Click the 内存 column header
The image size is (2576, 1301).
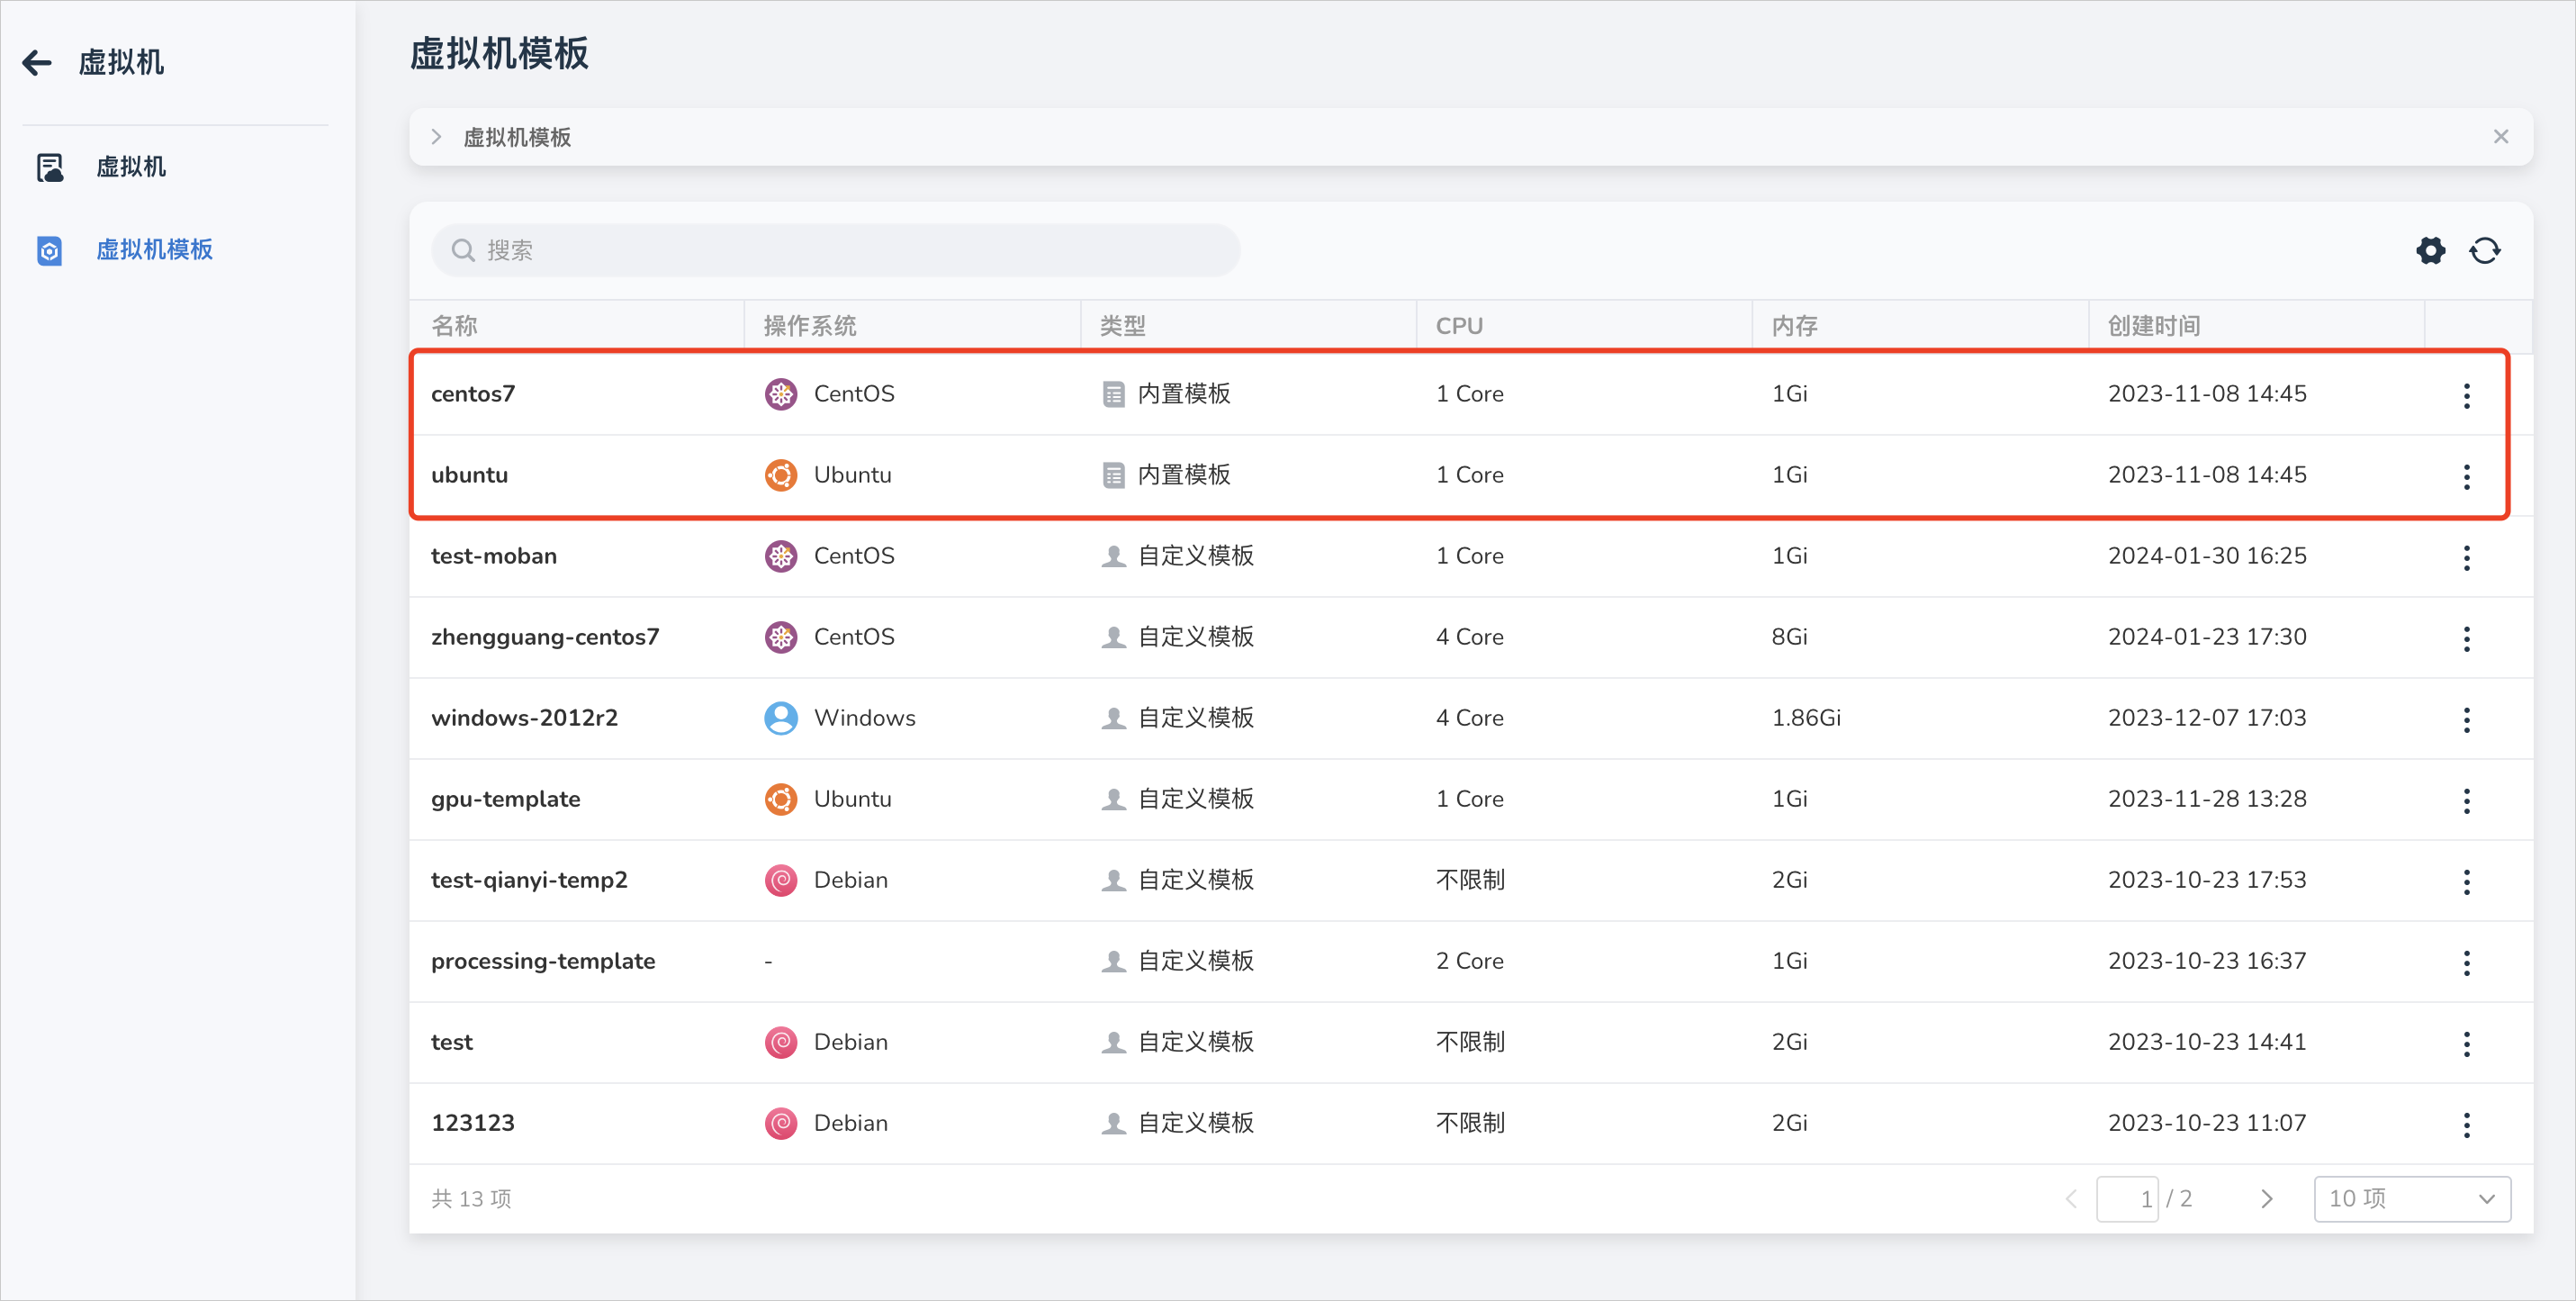[x=1795, y=326]
